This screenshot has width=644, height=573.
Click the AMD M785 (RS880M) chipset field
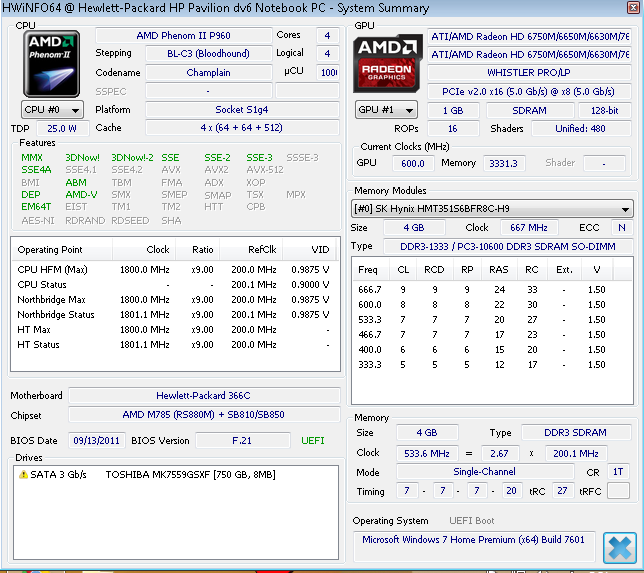point(204,415)
